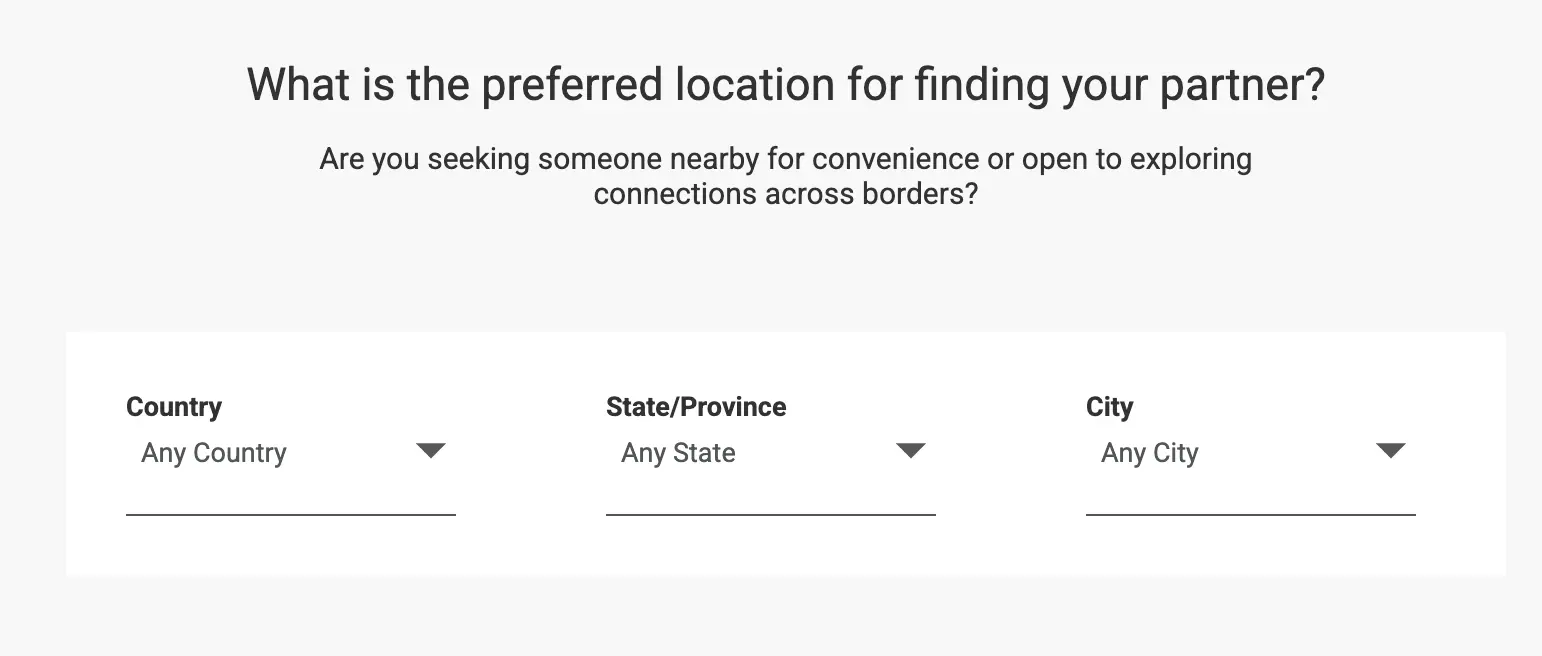Screen dimensions: 1542x656
Task: Click the State/Province field label
Action: [x=696, y=407]
